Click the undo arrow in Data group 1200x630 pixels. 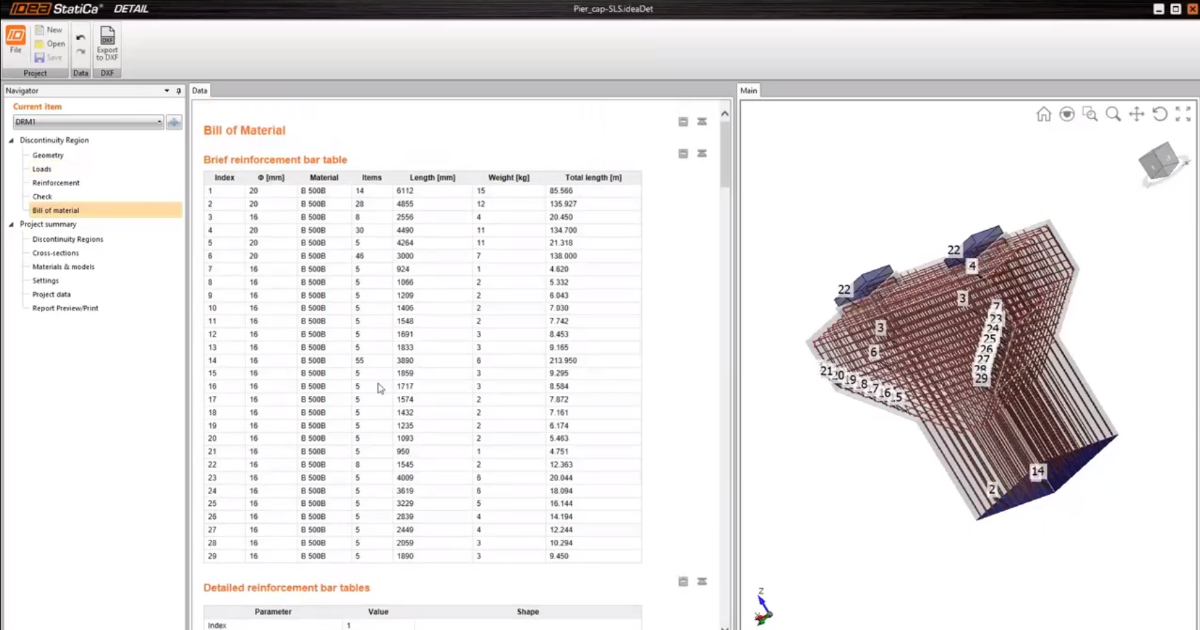click(x=81, y=37)
